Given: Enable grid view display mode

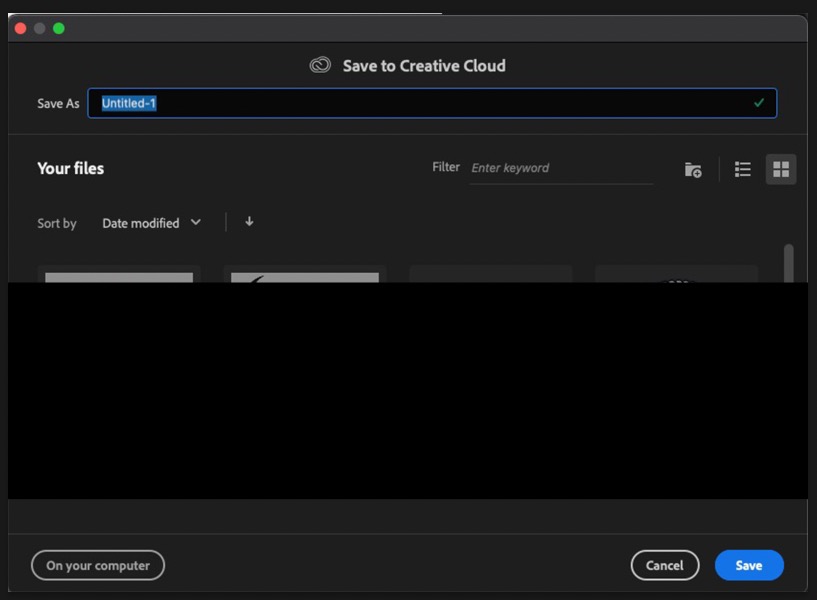Looking at the screenshot, I should point(781,169).
